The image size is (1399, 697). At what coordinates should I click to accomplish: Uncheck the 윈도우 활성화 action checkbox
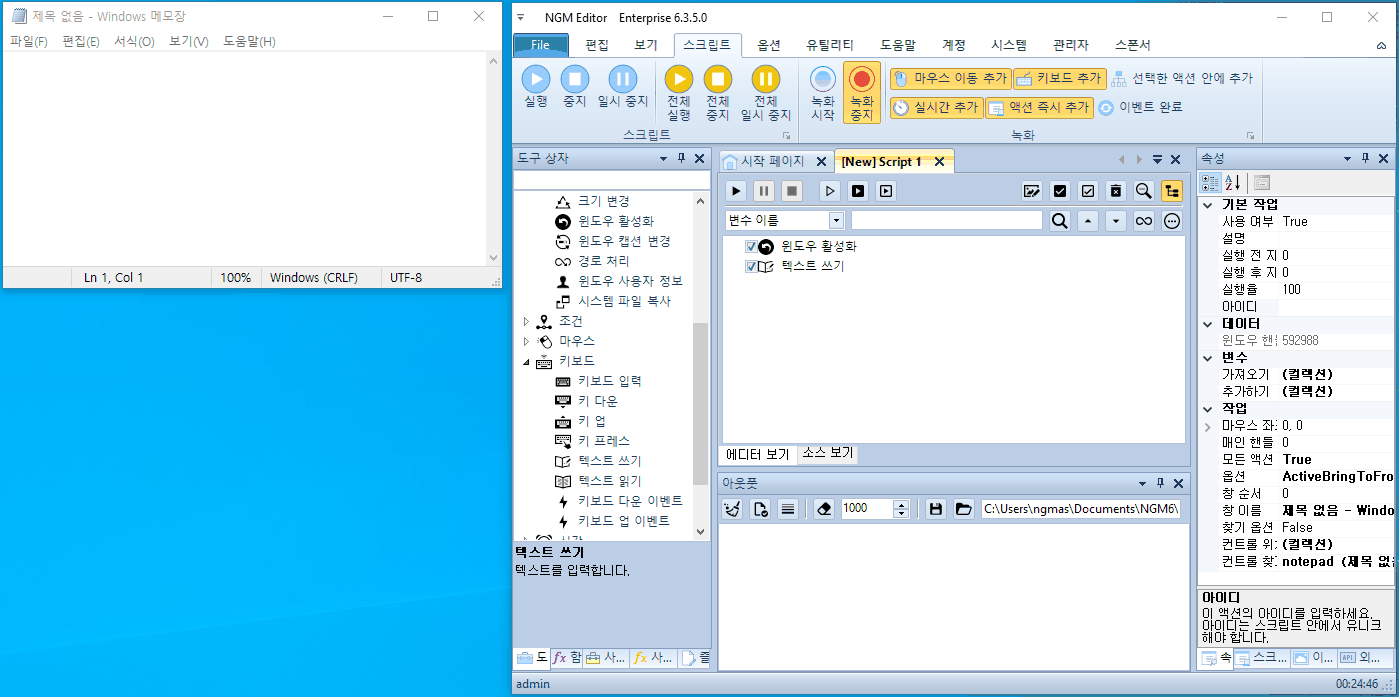751,246
